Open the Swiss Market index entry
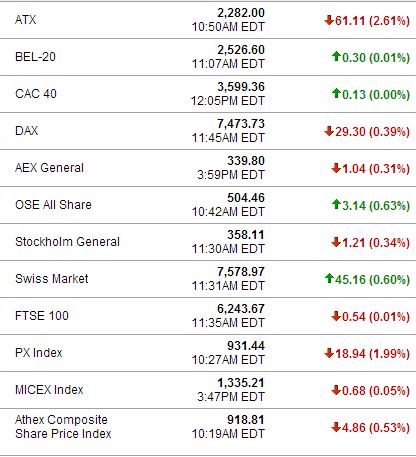Viewport: 416px width, 457px height. 52,279
